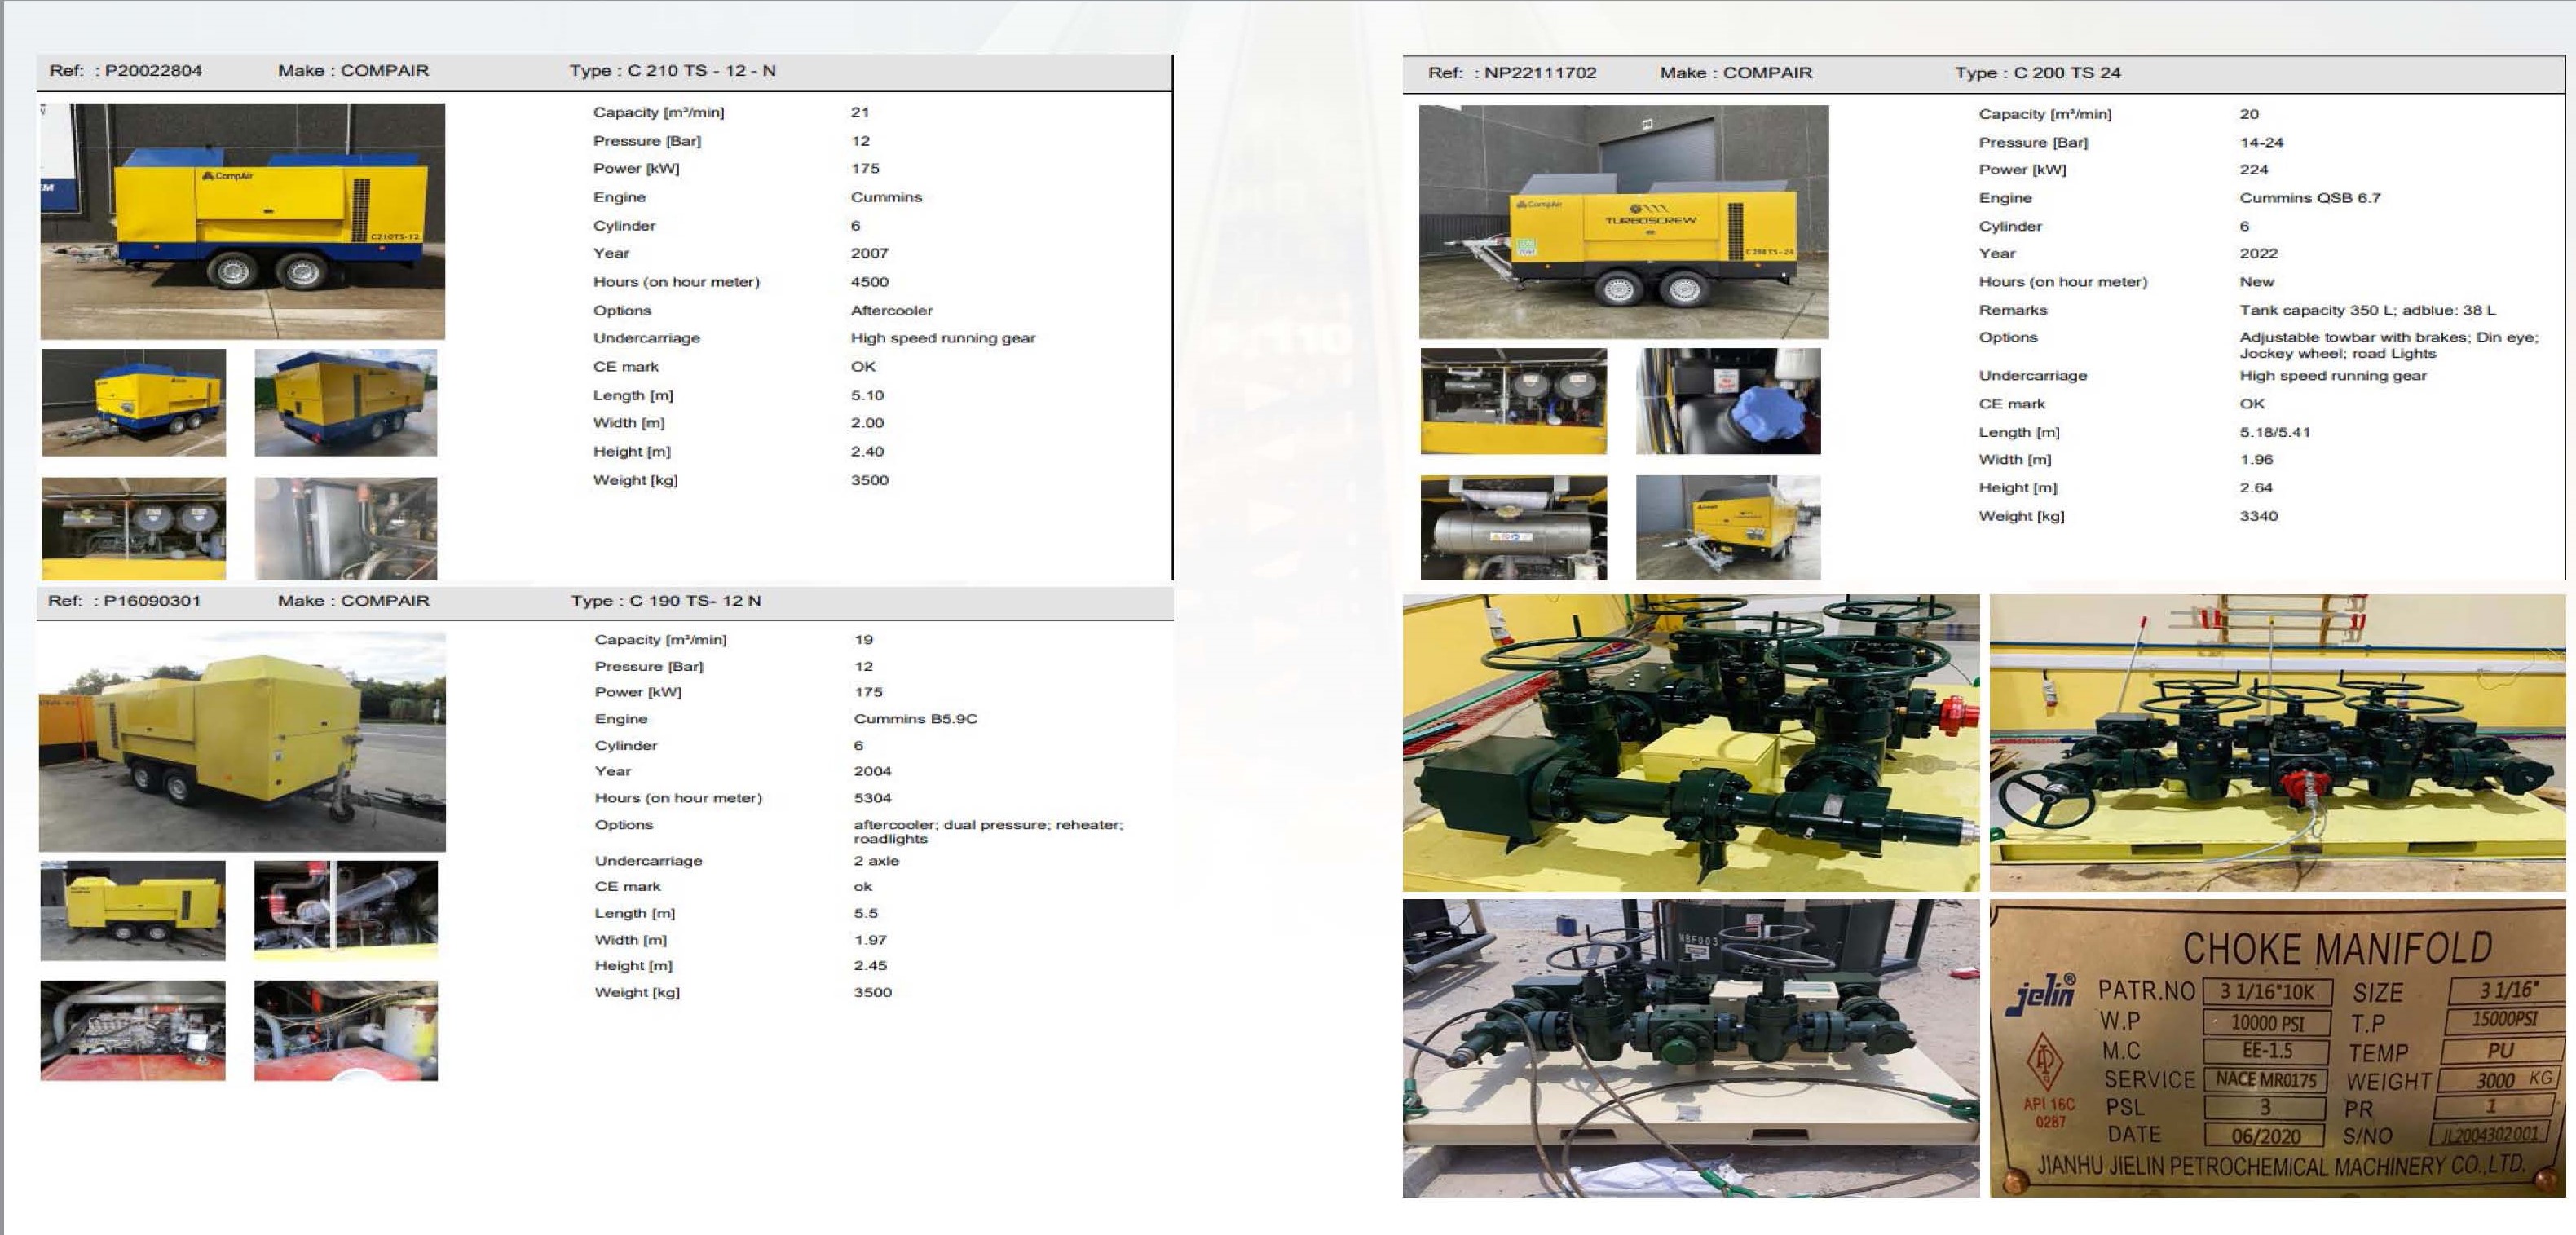Click undercarriage value 2 axle
Viewport: 2576px width, 1235px height.
(876, 860)
